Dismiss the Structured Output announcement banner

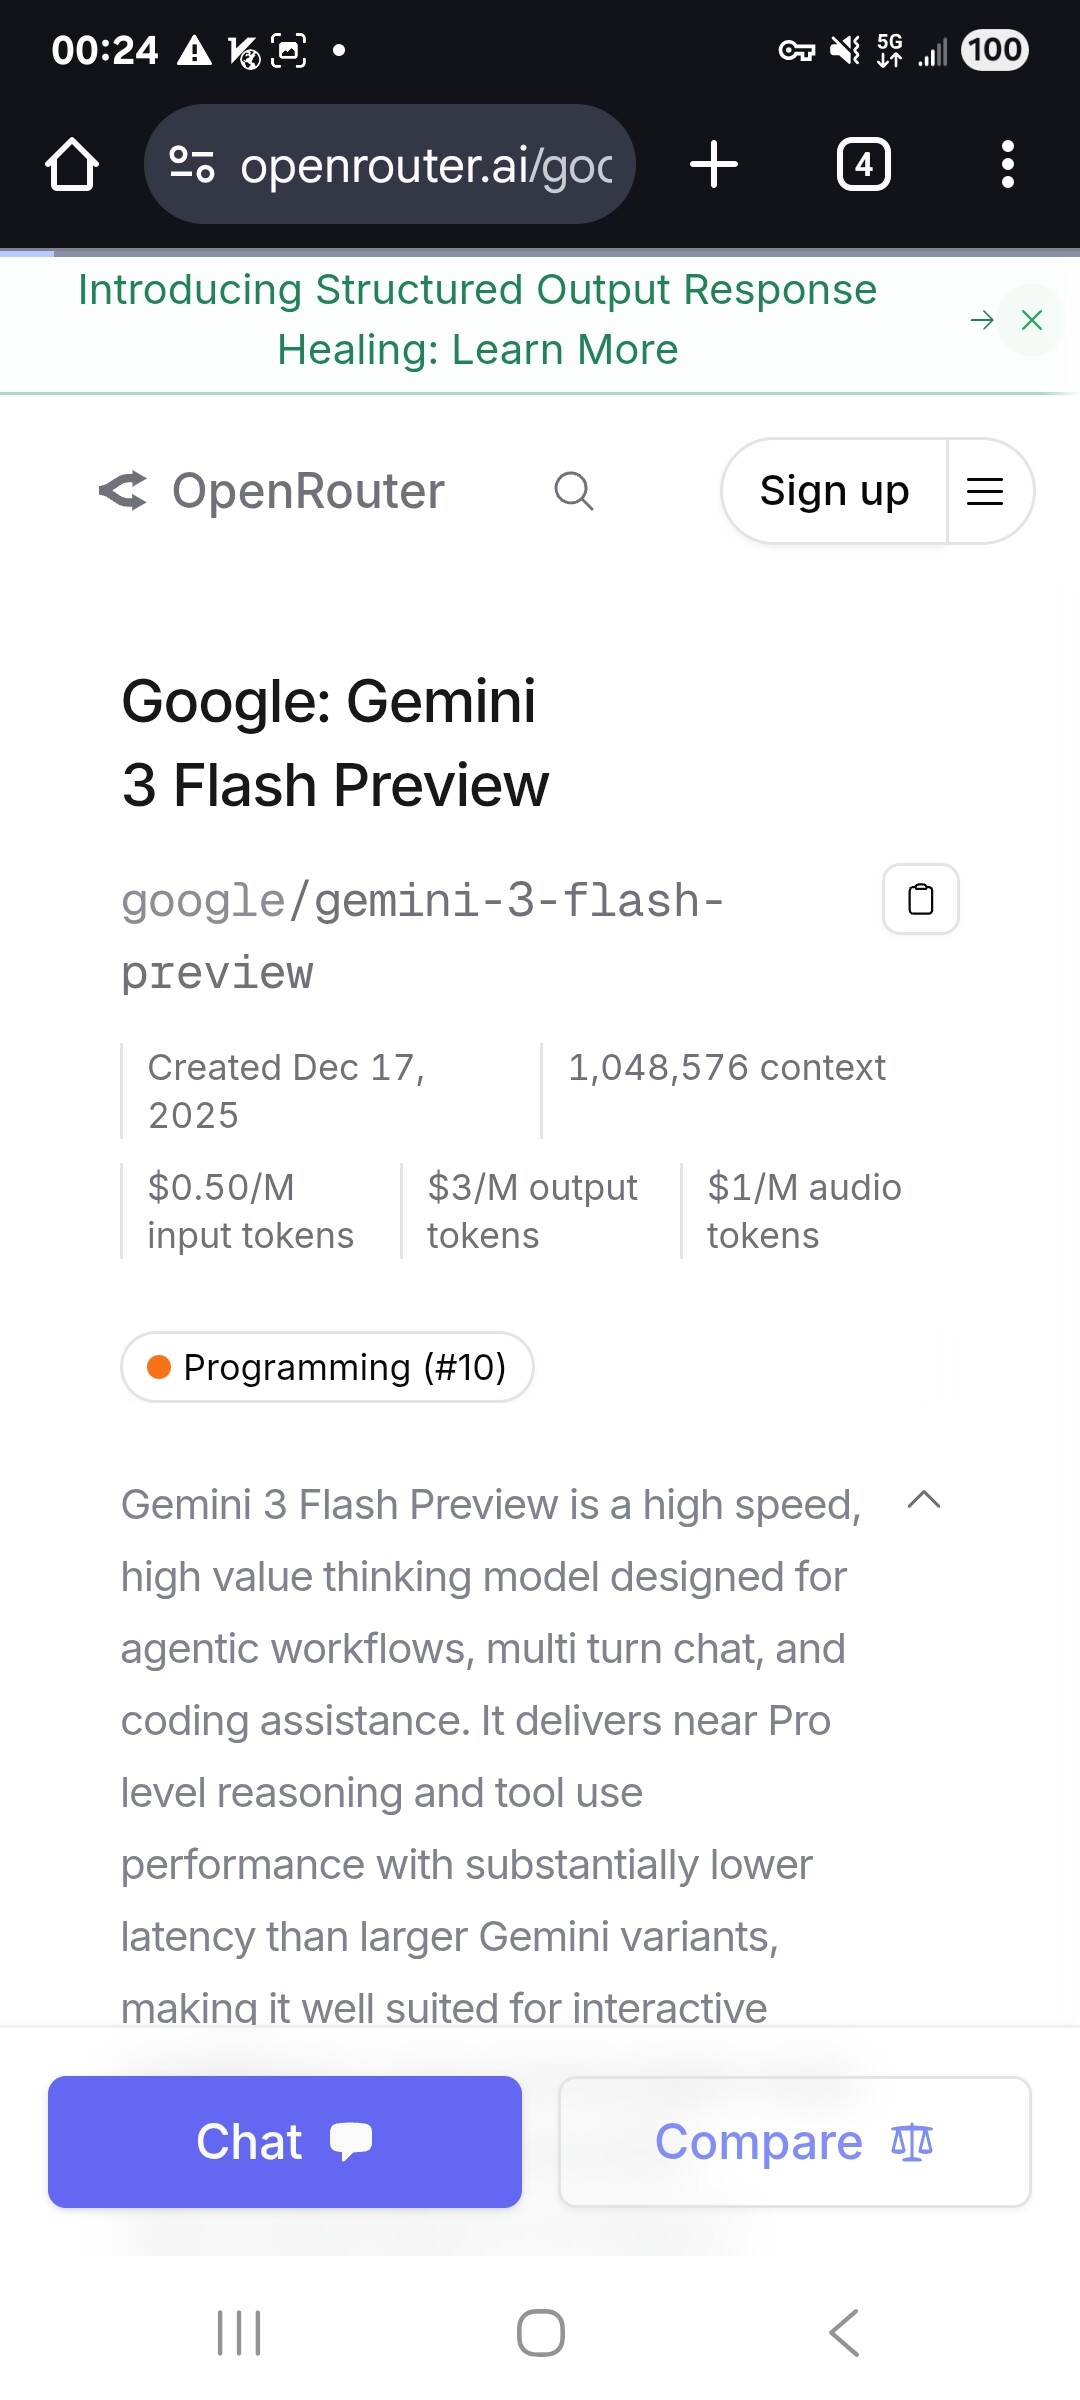[1031, 320]
